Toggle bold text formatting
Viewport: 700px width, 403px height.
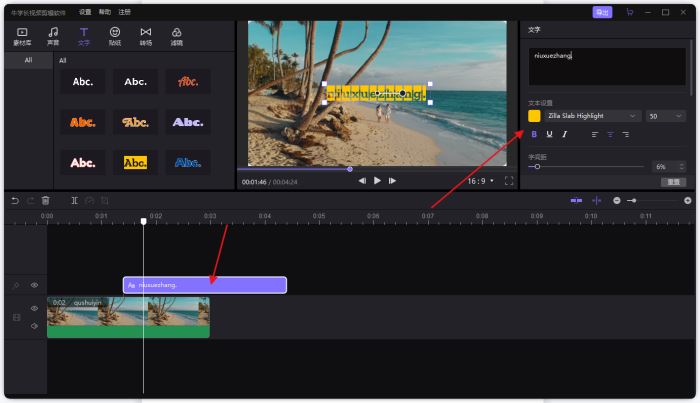point(534,134)
